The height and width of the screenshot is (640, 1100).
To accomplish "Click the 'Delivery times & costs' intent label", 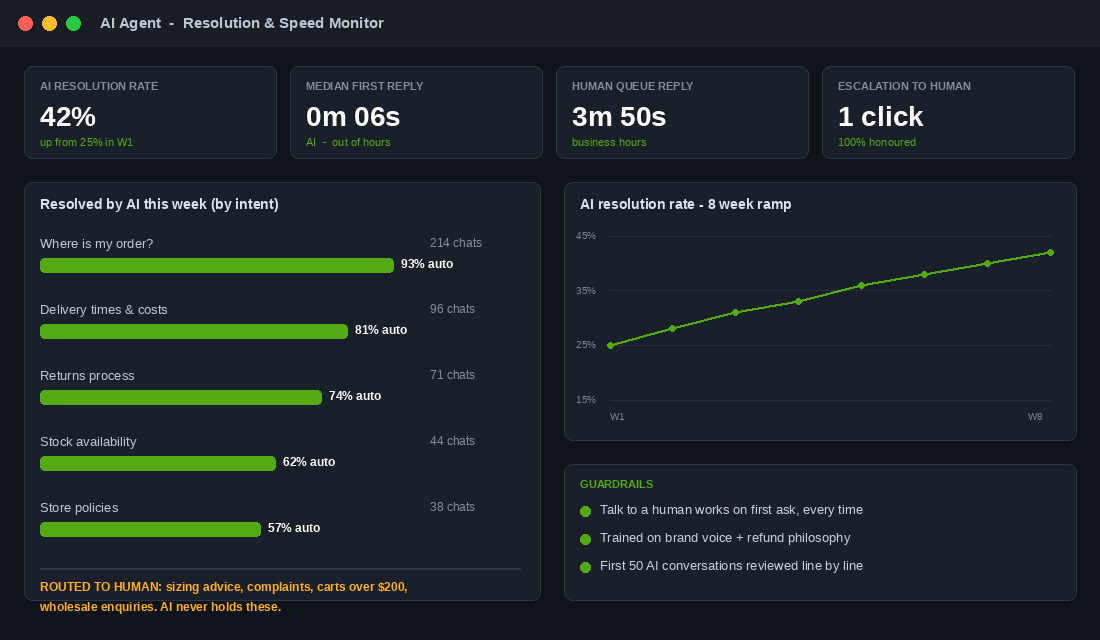I will point(104,309).
